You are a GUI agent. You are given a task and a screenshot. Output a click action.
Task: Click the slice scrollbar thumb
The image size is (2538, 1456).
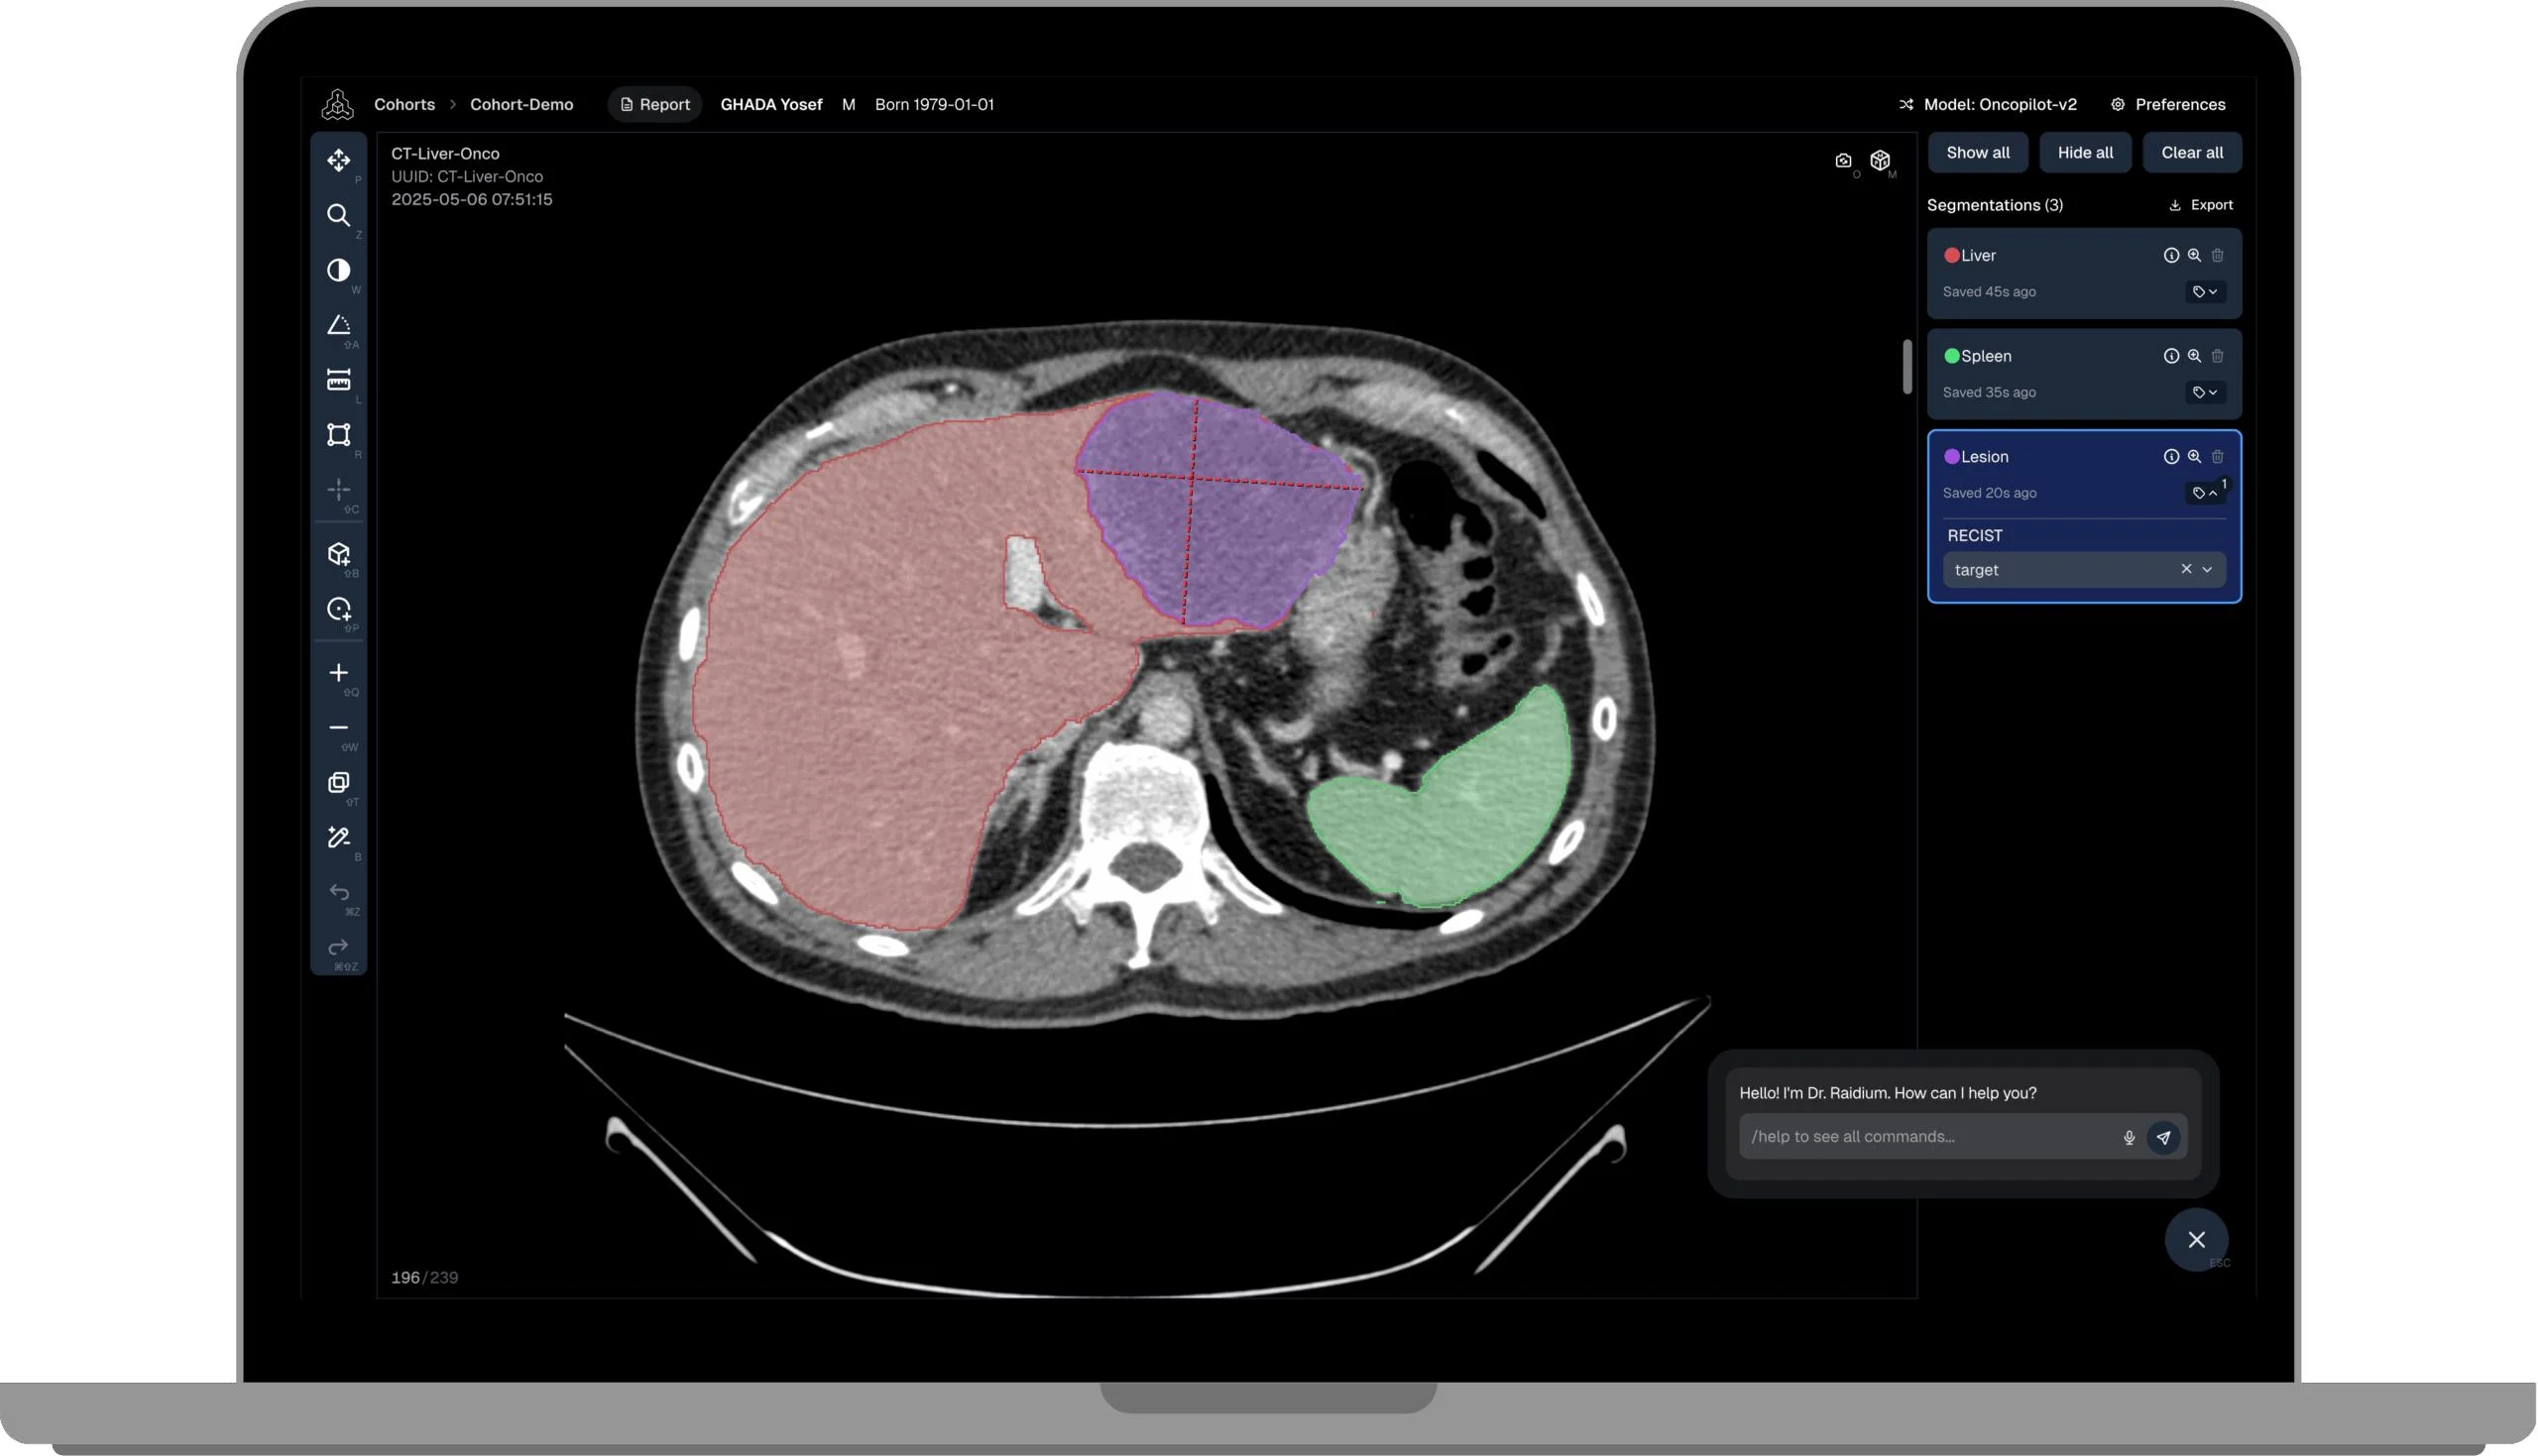[1907, 367]
